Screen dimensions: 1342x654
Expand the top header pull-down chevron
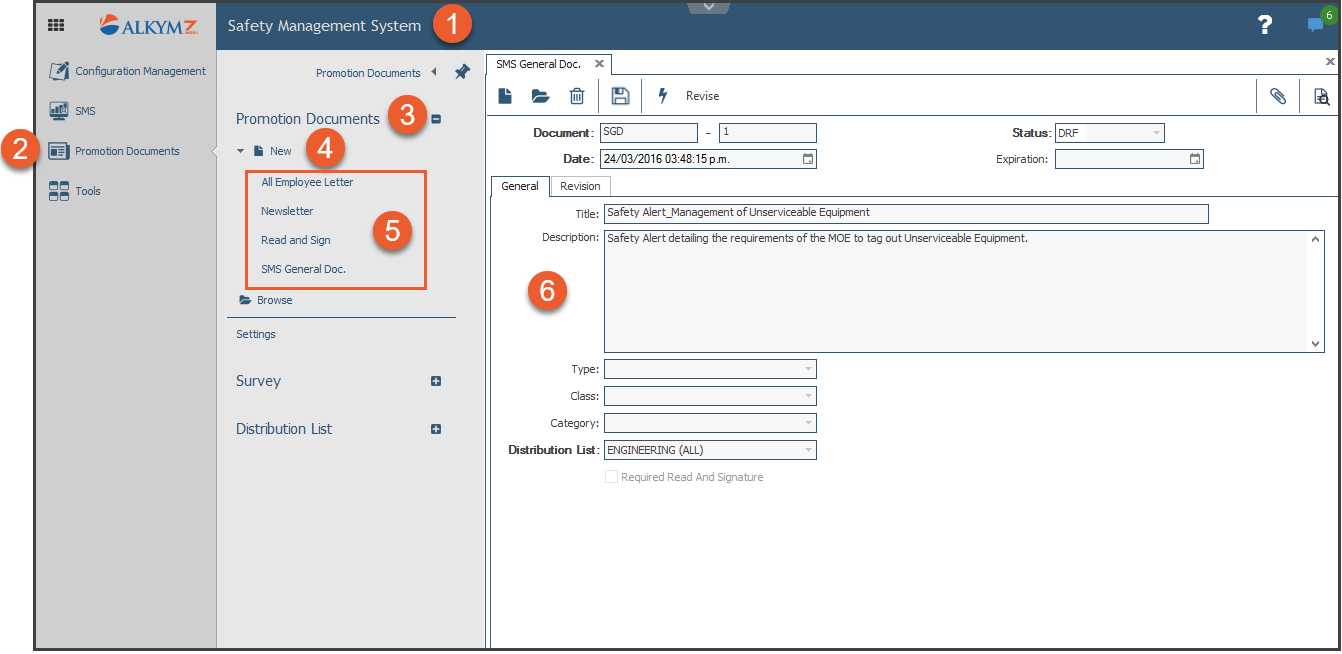click(x=709, y=7)
